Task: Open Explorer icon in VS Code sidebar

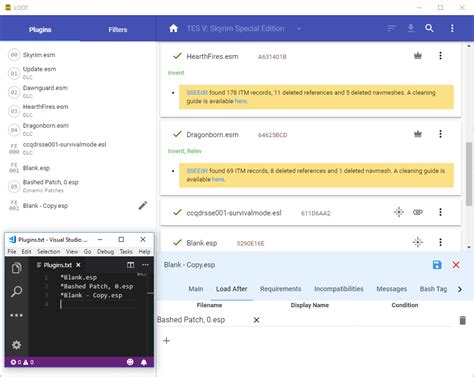Action: click(16, 268)
